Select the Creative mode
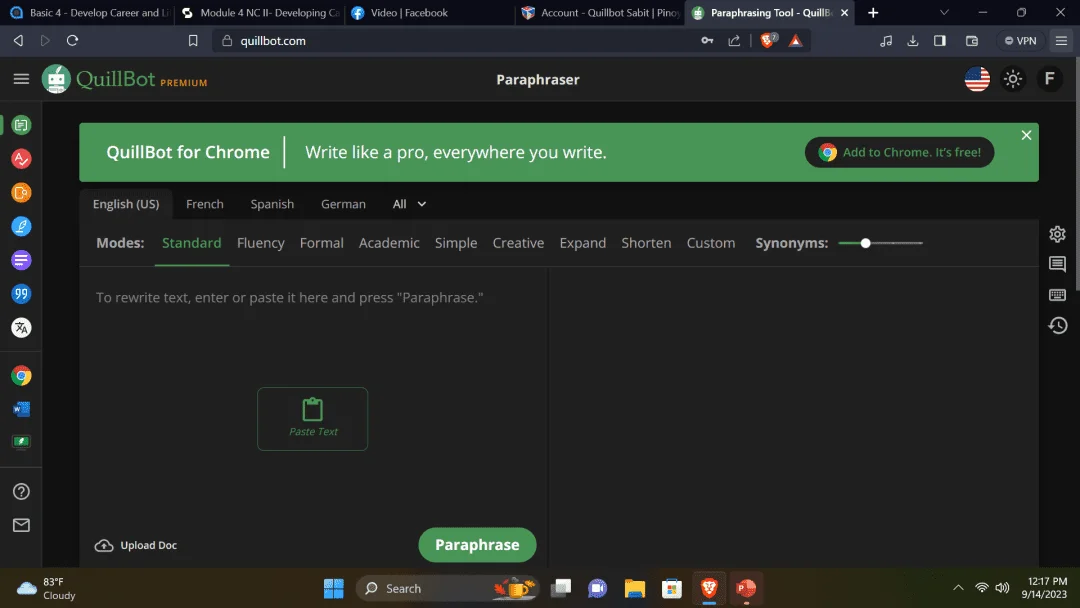The height and width of the screenshot is (608, 1080). click(x=518, y=243)
